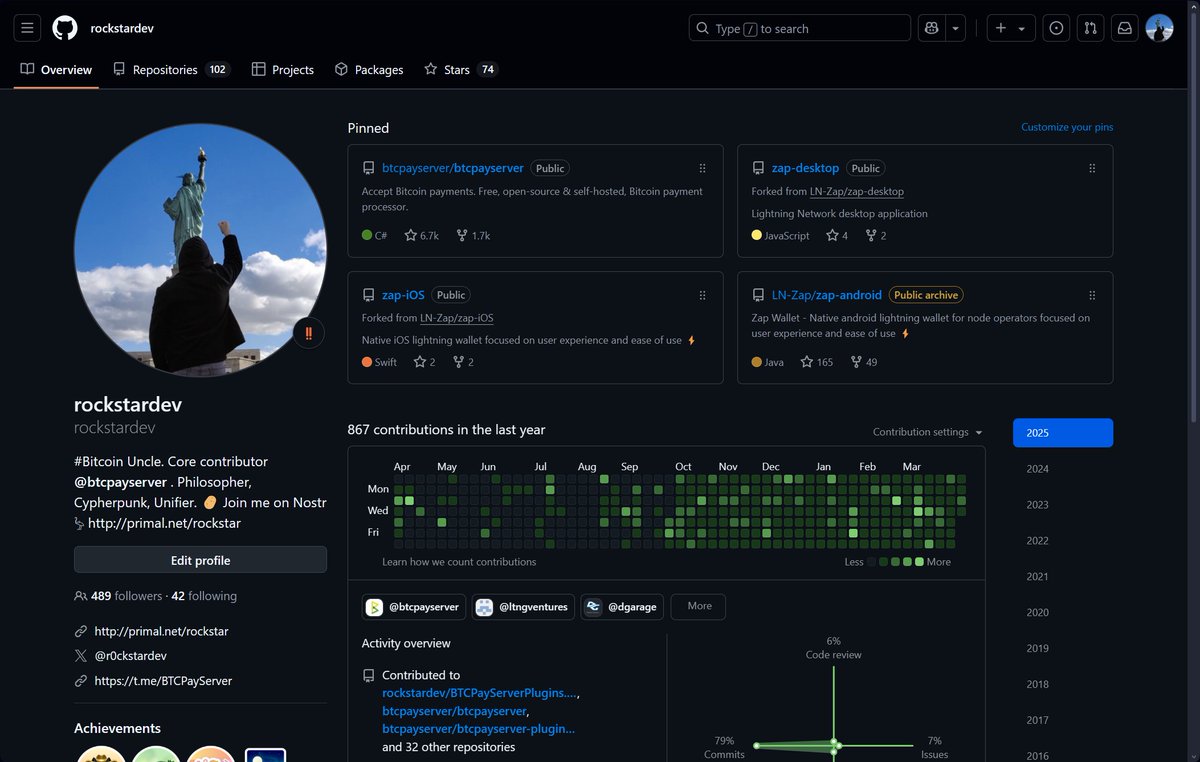Image resolution: width=1200 pixels, height=762 pixels.
Task: Click the @btcpayserver organization badge
Action: coord(414,606)
